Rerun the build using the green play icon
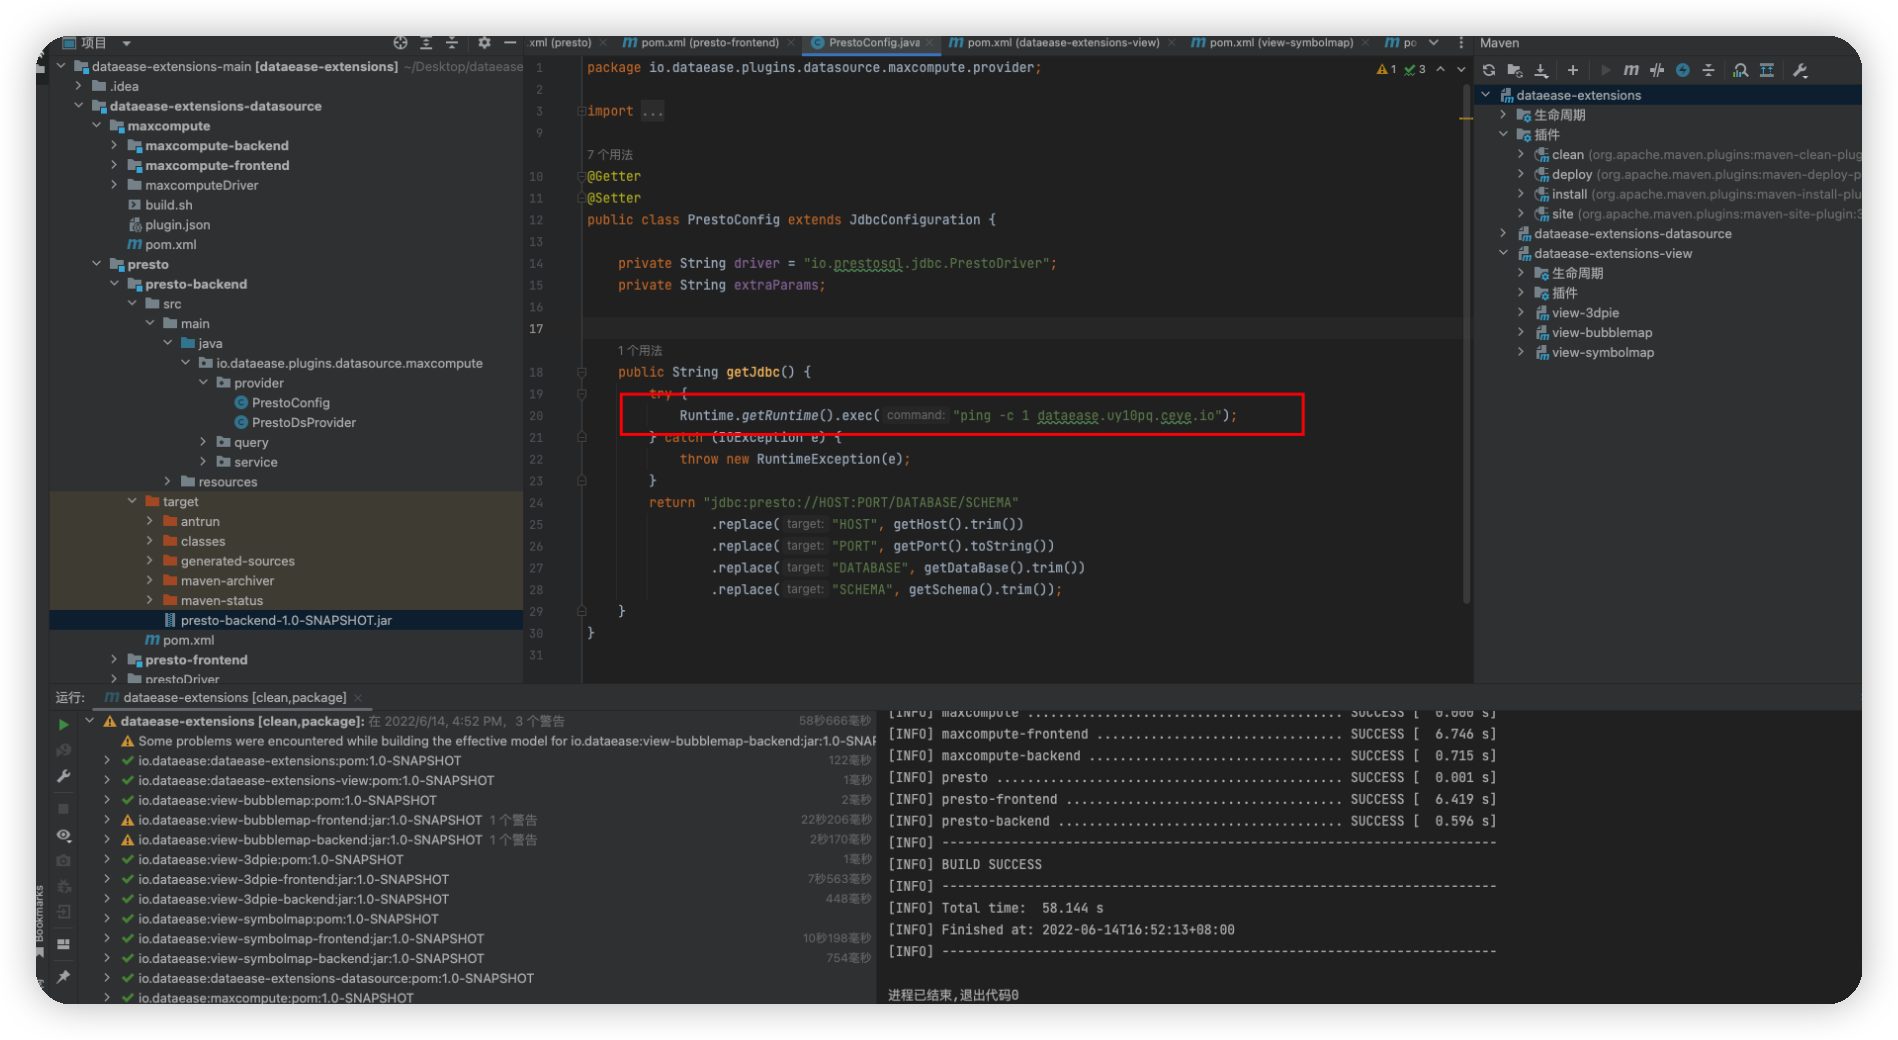This screenshot has width=1898, height=1040. coord(63,724)
